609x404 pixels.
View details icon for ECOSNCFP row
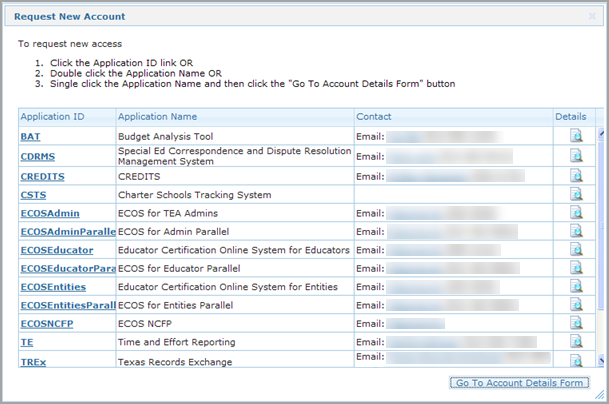tap(575, 324)
